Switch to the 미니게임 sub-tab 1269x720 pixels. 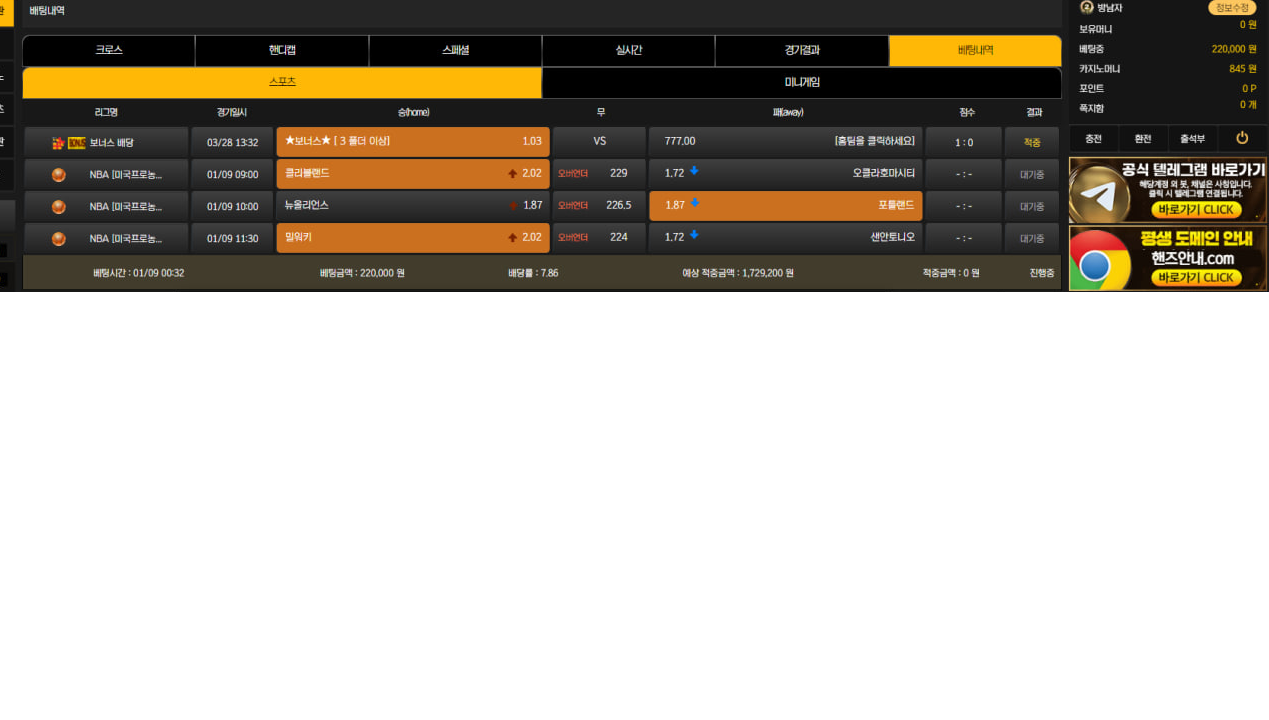[801, 82]
